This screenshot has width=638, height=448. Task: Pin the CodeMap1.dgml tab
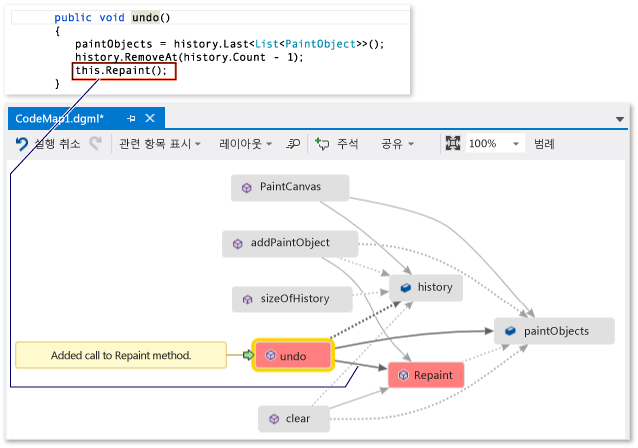(x=131, y=118)
